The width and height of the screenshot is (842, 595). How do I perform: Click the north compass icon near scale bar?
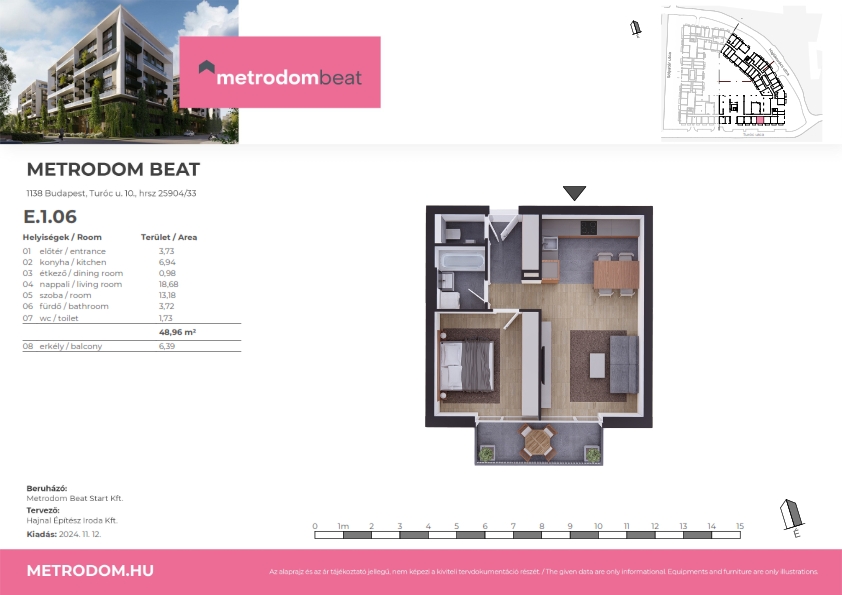tap(792, 518)
